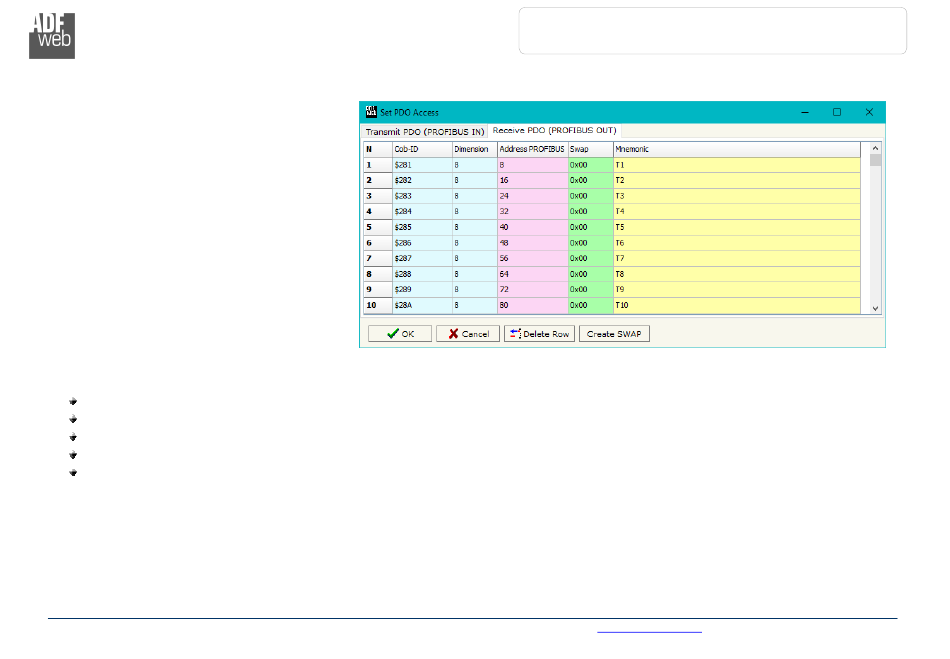Viewport: 950px width, 659px height.
Task: Select Cob-ID cell $288
Action: tap(422, 274)
